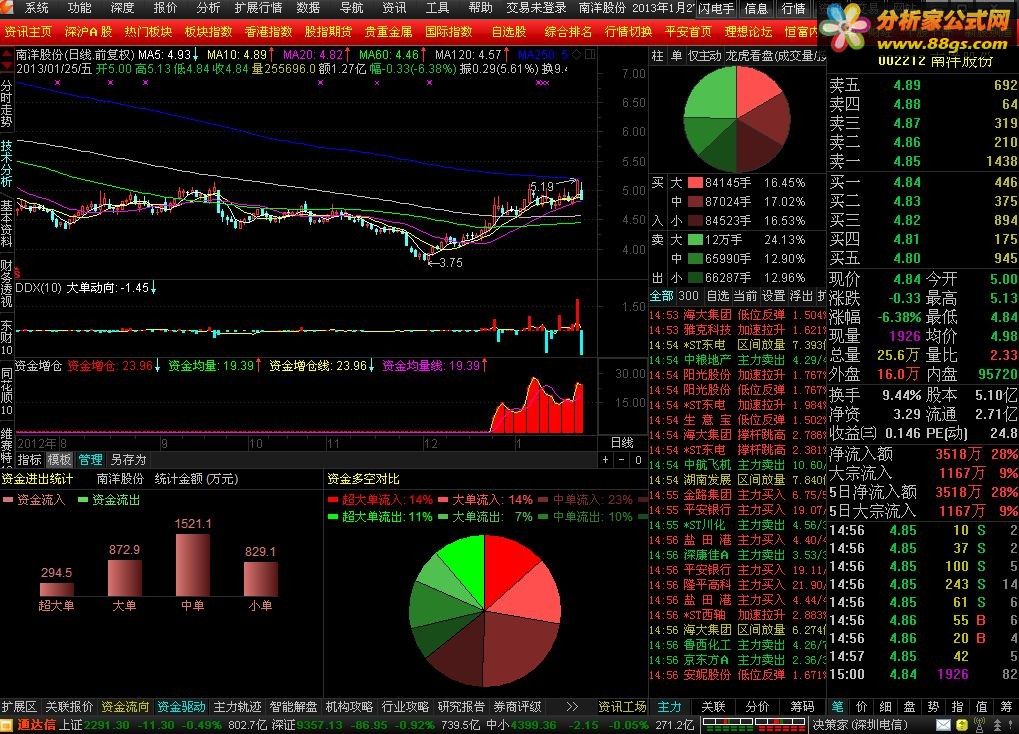This screenshot has height=734, width=1019.
Task: Switch to the 研究报告 bottom tab
Action: pyautogui.click(x=461, y=707)
